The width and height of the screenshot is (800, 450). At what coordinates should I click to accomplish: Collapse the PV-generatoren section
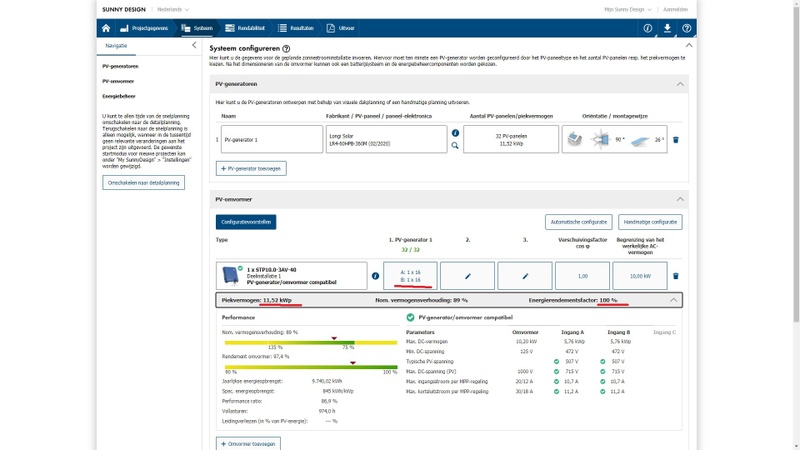point(681,84)
